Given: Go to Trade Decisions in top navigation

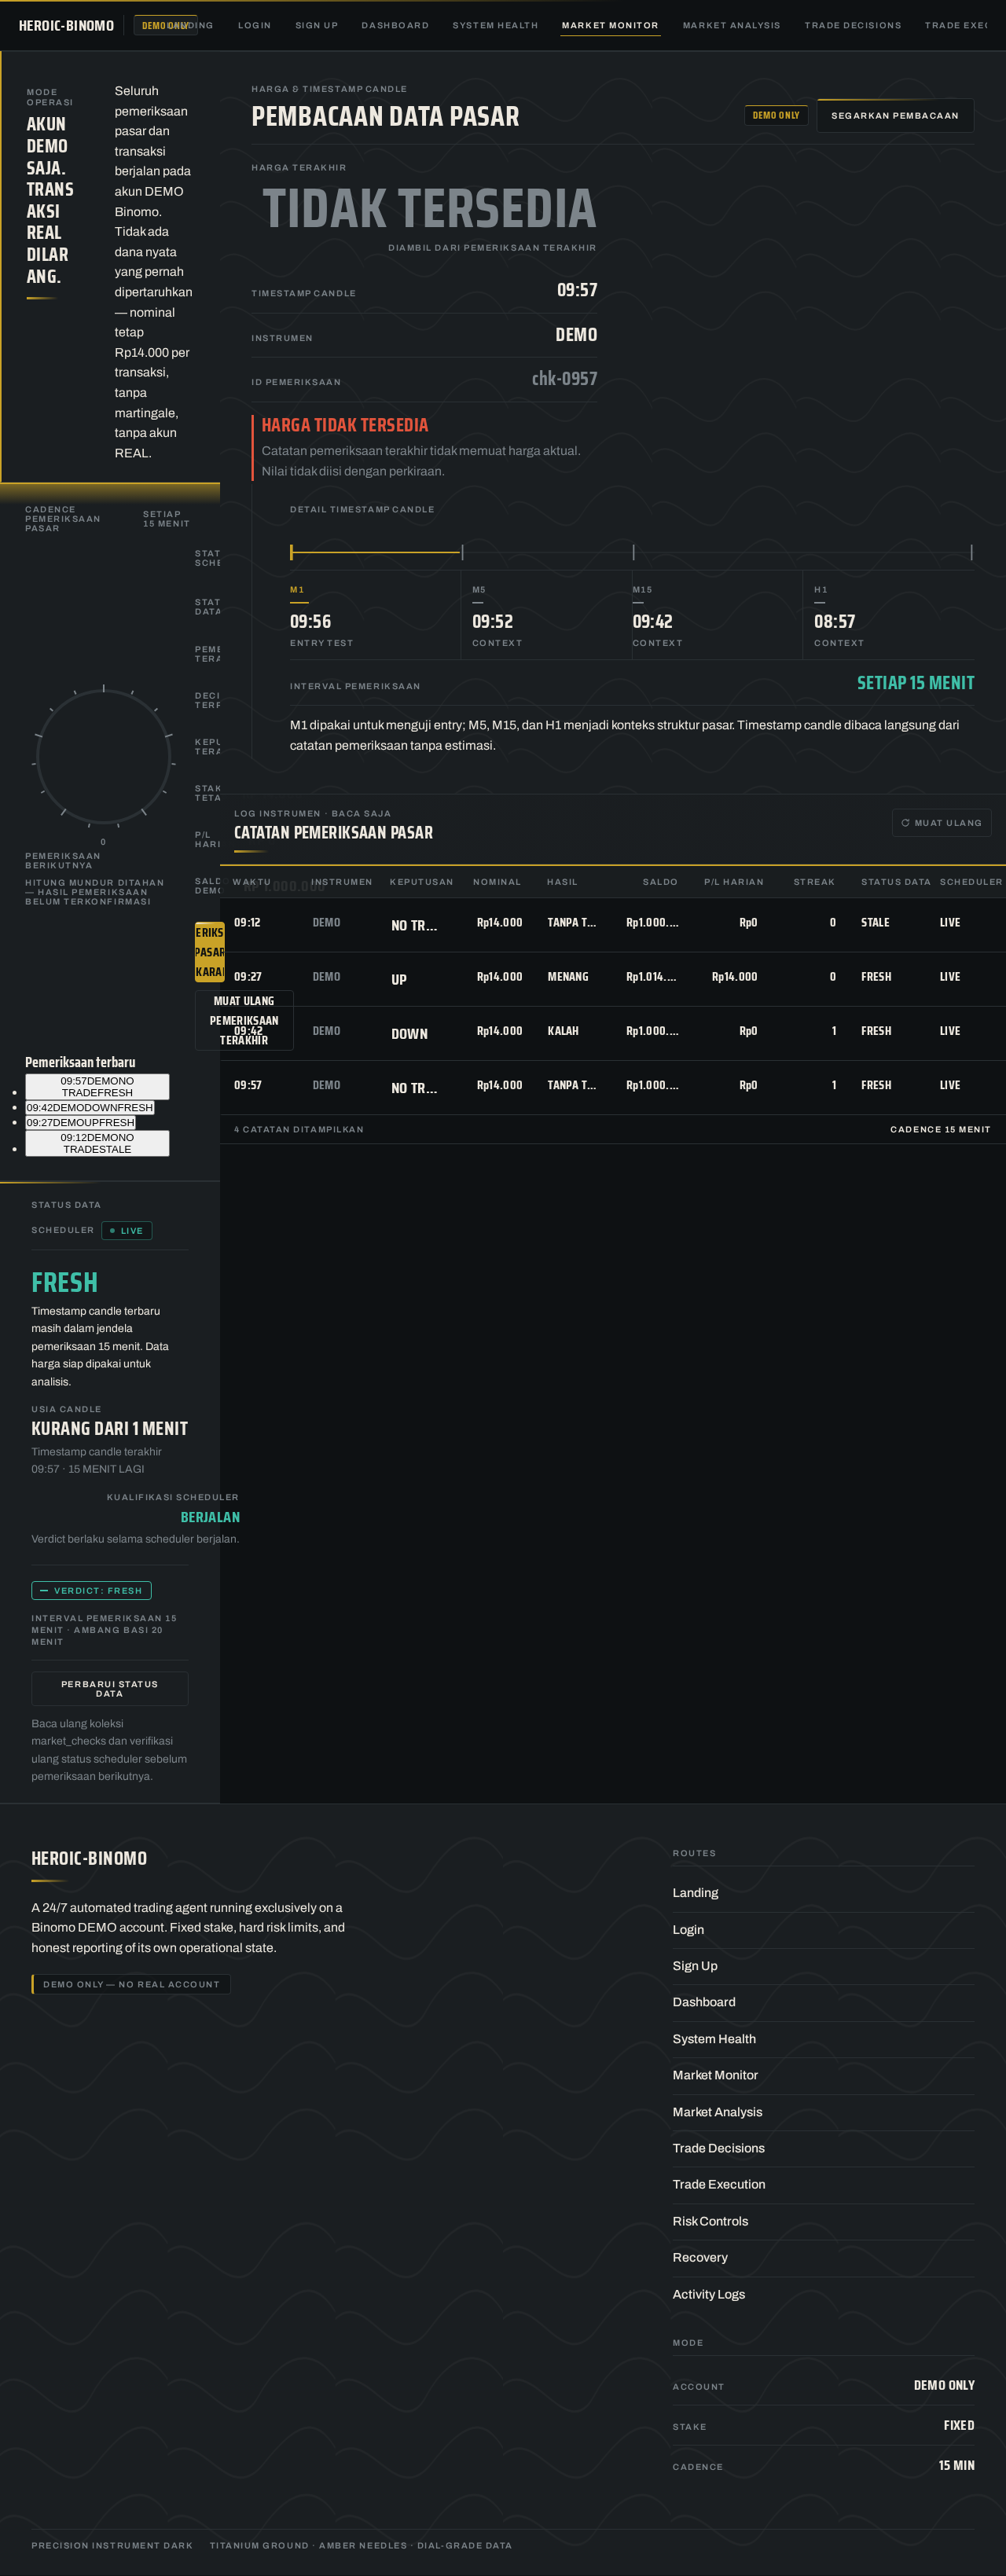Looking at the screenshot, I should (852, 25).
